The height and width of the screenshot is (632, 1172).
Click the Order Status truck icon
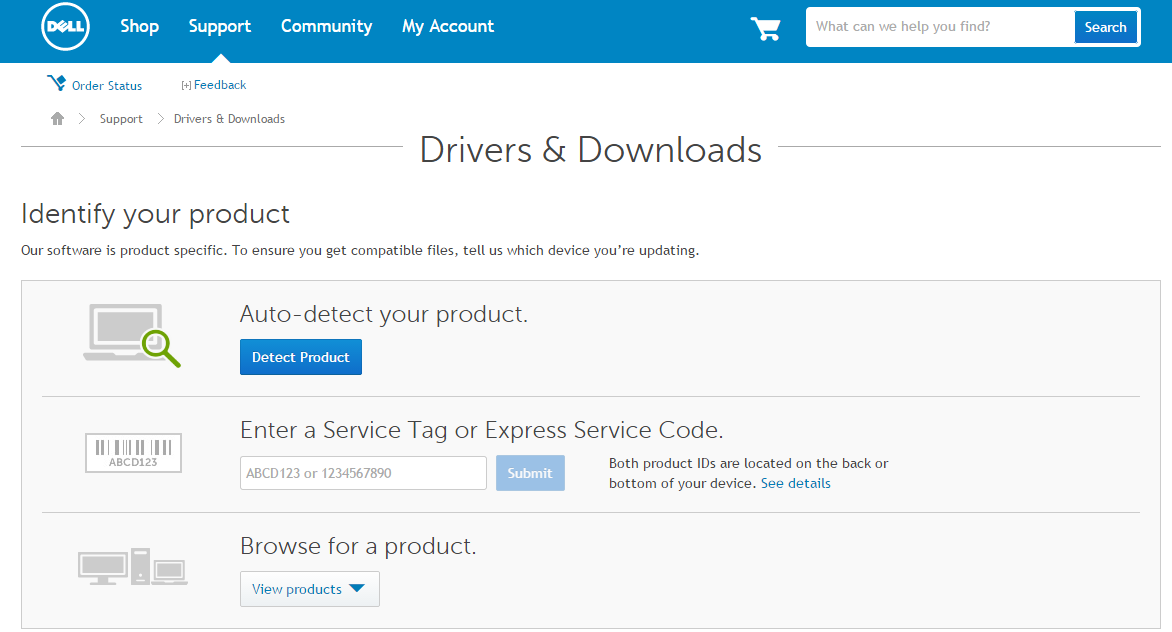click(x=56, y=83)
